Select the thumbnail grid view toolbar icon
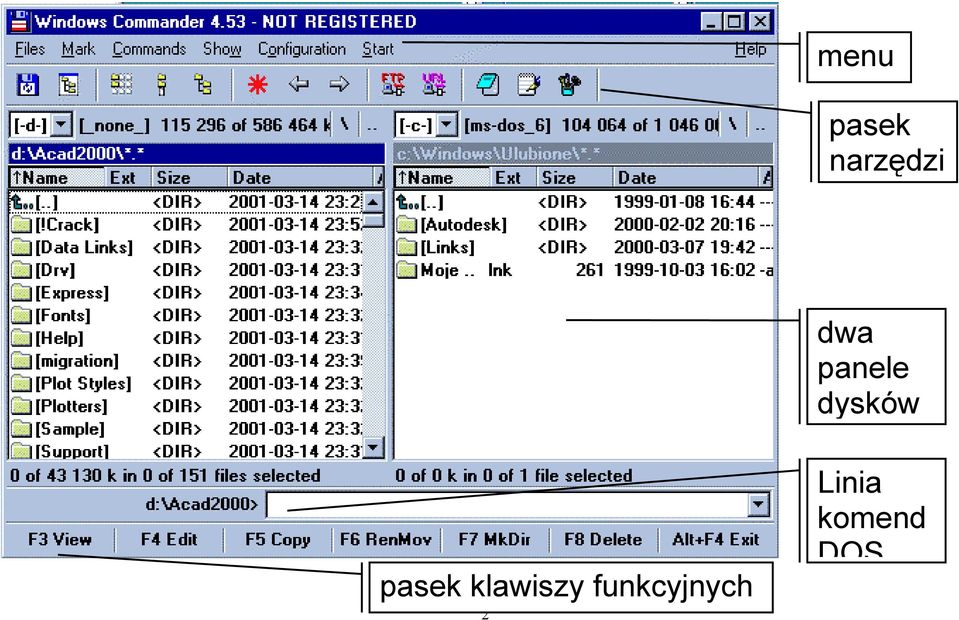The height and width of the screenshot is (620, 959). pos(121,84)
